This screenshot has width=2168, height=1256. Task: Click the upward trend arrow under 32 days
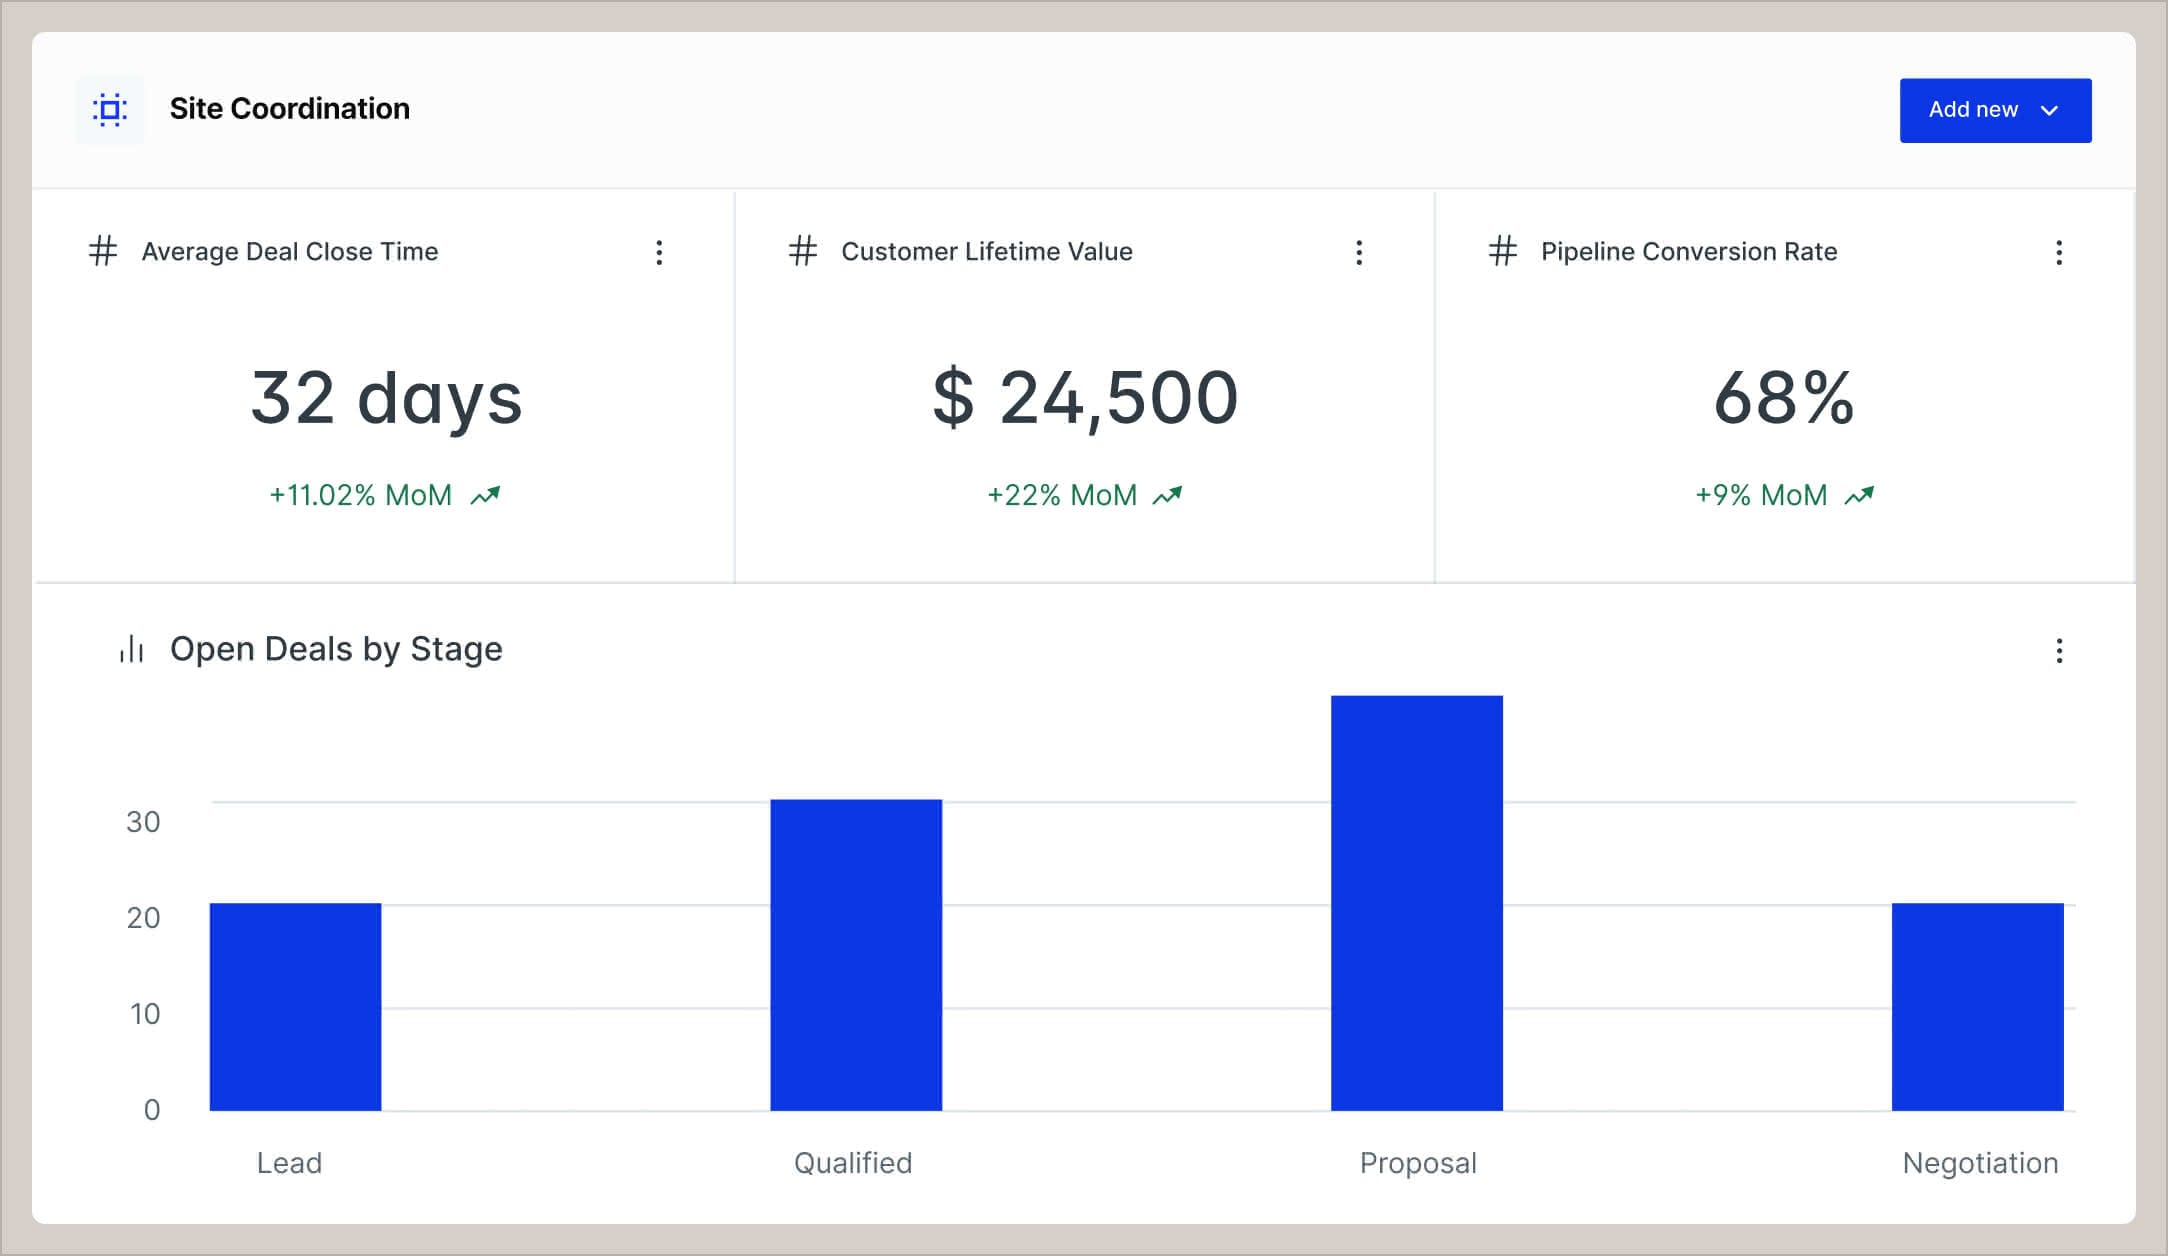click(485, 494)
